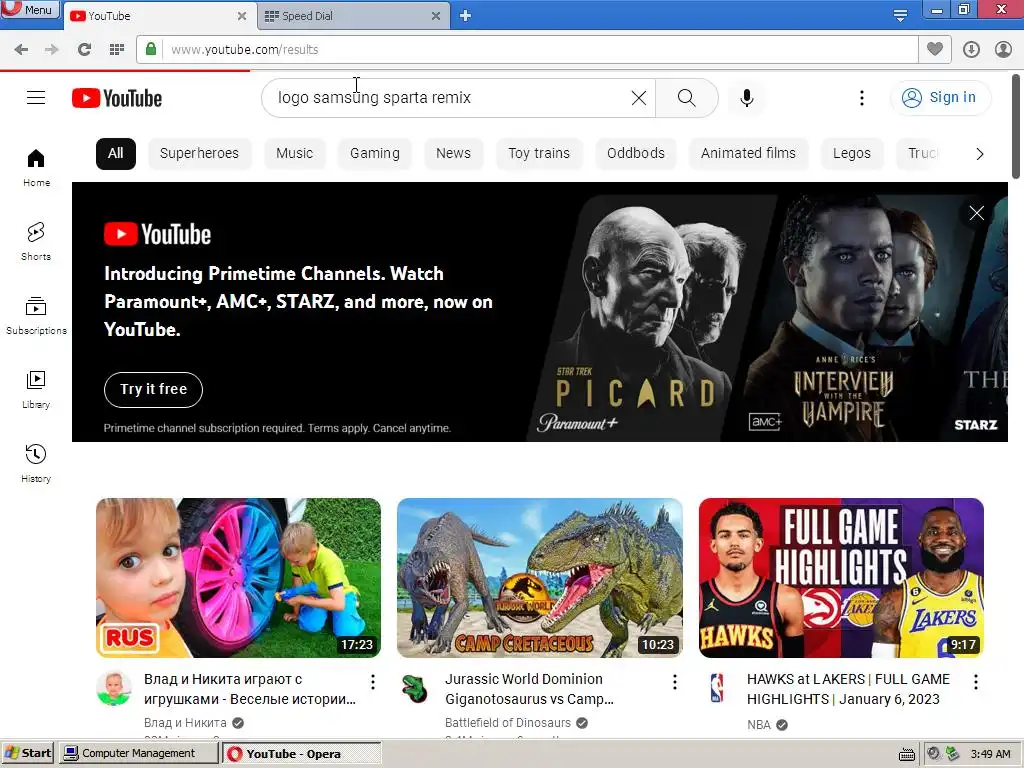Go forward with the browser forward arrow

[52, 50]
